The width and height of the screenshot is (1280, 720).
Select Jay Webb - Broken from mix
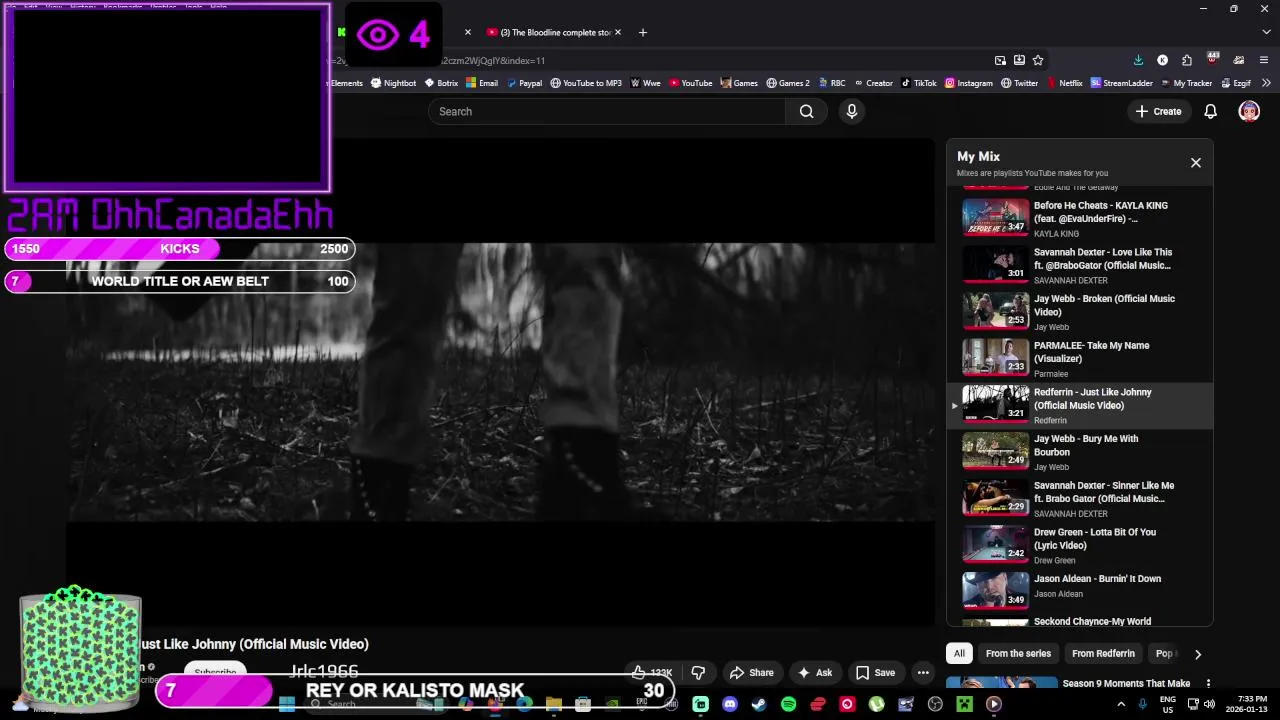pos(1080,312)
